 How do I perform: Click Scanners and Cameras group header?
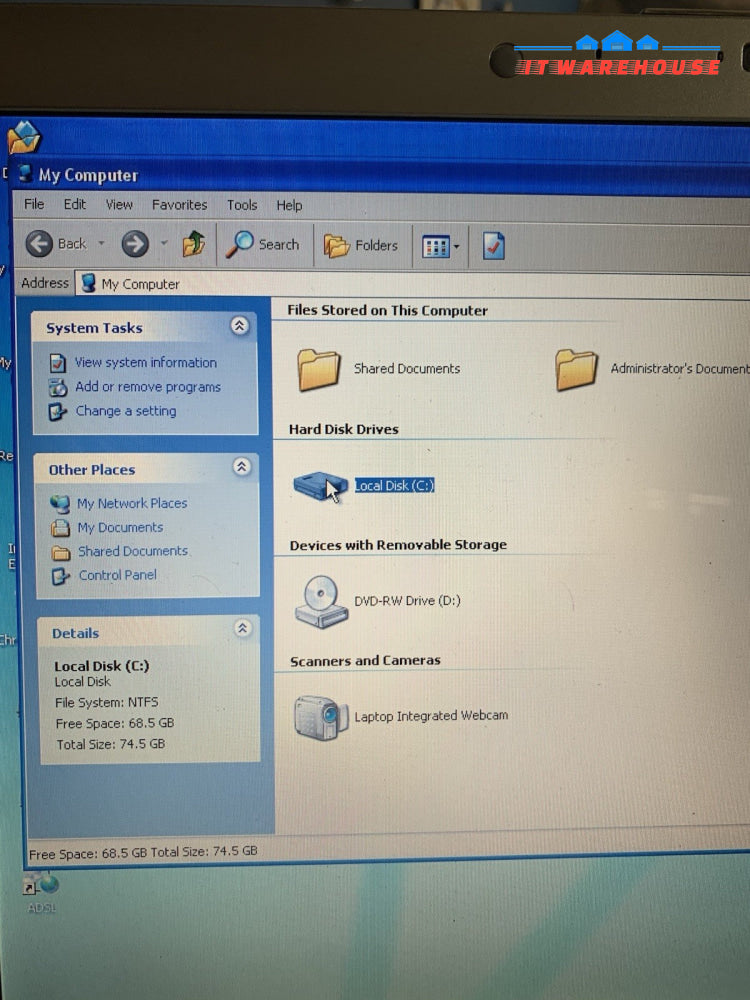coord(365,660)
